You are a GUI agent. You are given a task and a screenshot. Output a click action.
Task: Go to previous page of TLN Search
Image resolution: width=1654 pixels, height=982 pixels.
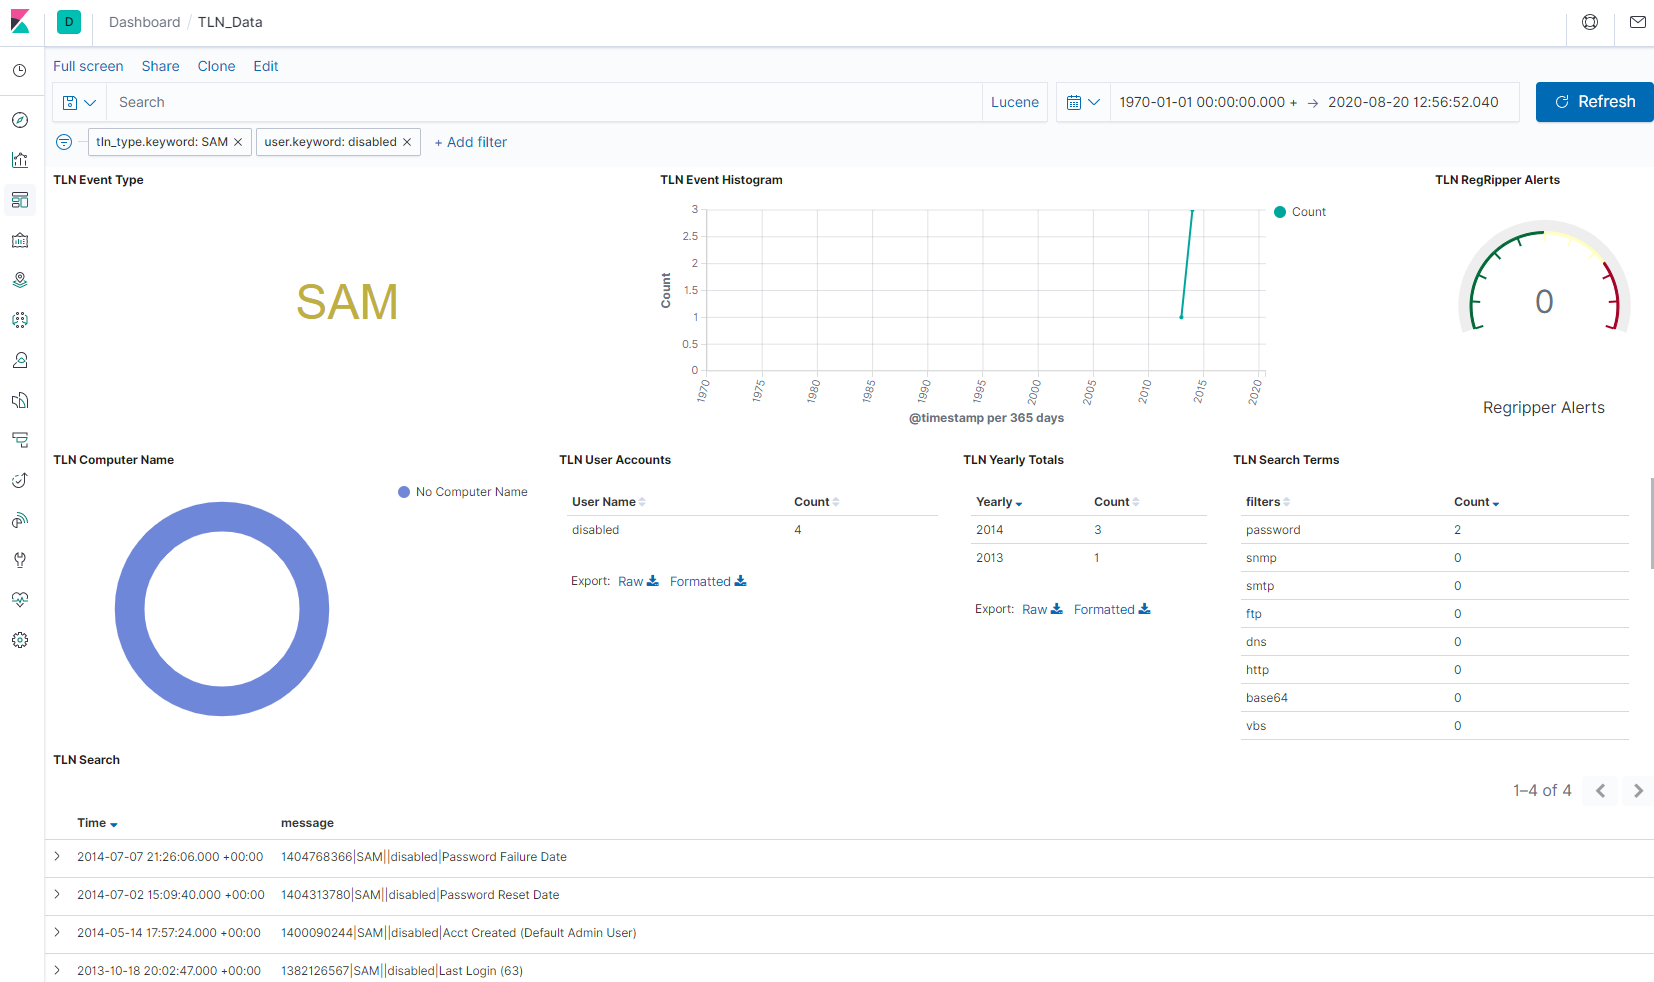tap(1600, 791)
